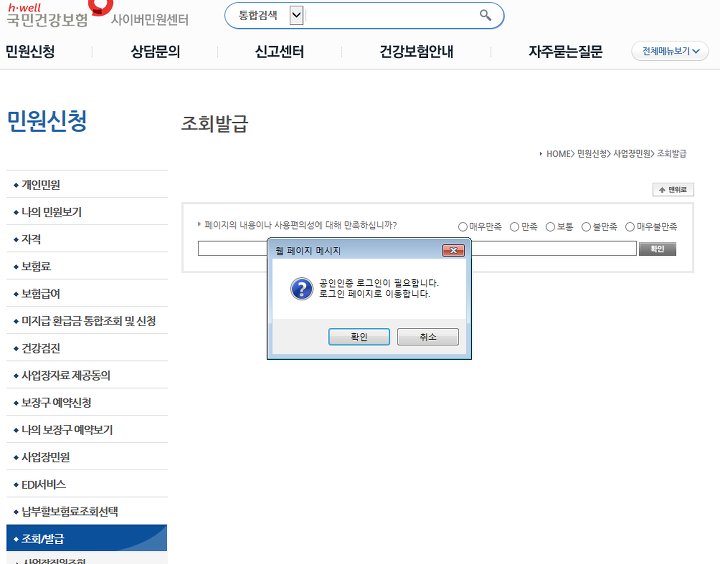The width and height of the screenshot is (720, 564).
Task: Click 민원신청 in the breadcrumb
Action: (x=592, y=154)
